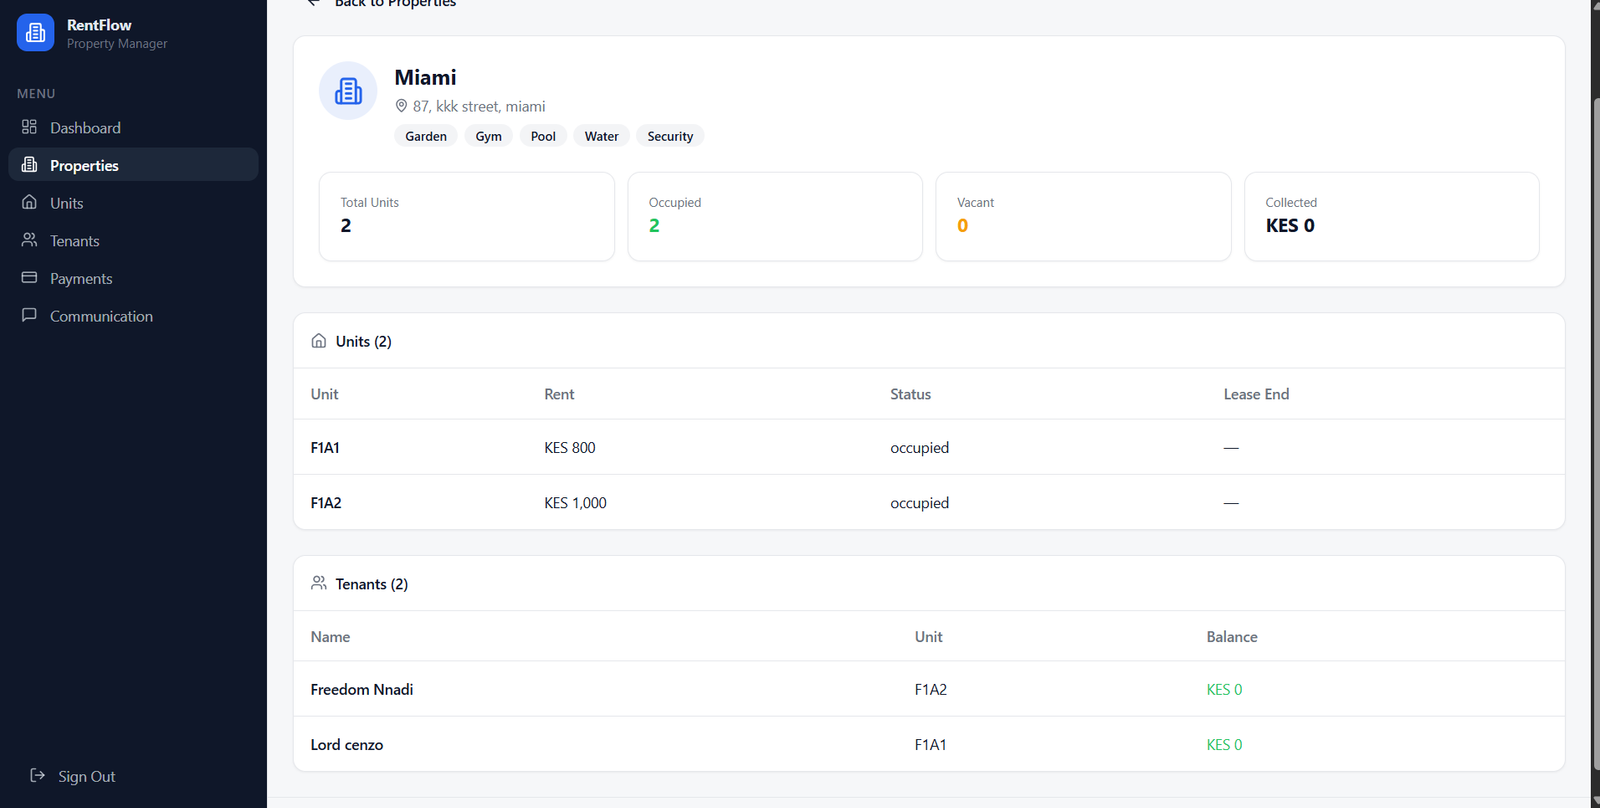Click the occupied status for F1A1 row
Image resolution: width=1600 pixels, height=808 pixels.
point(920,447)
